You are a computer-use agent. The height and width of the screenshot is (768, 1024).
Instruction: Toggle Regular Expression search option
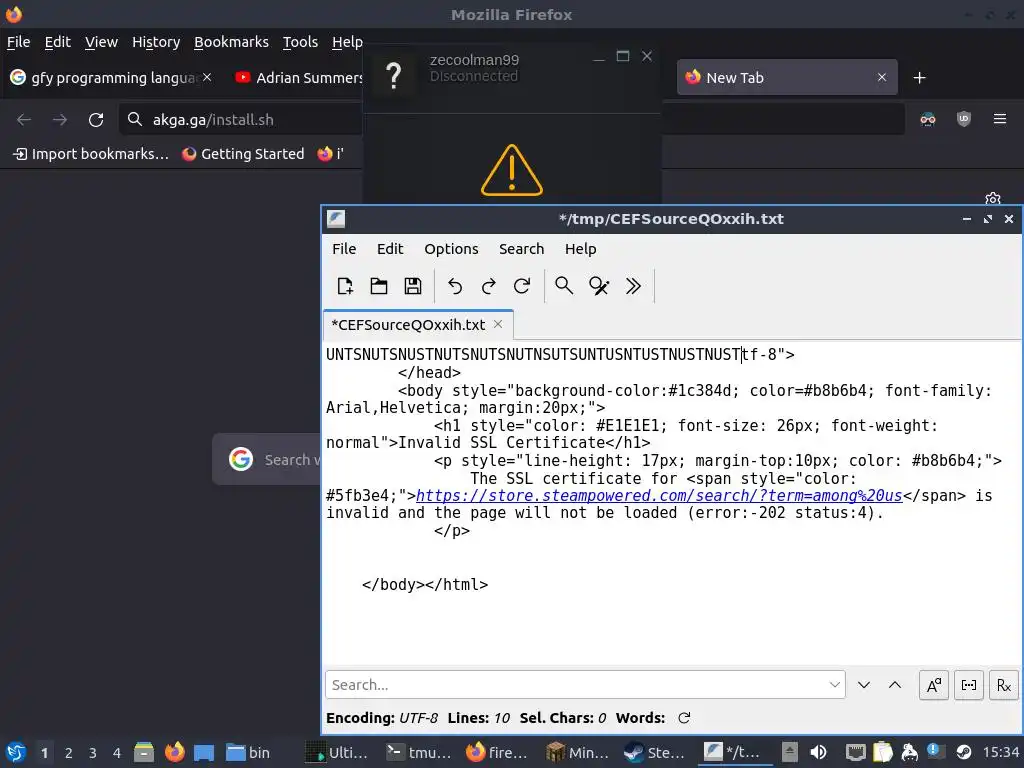pyautogui.click(x=1004, y=685)
